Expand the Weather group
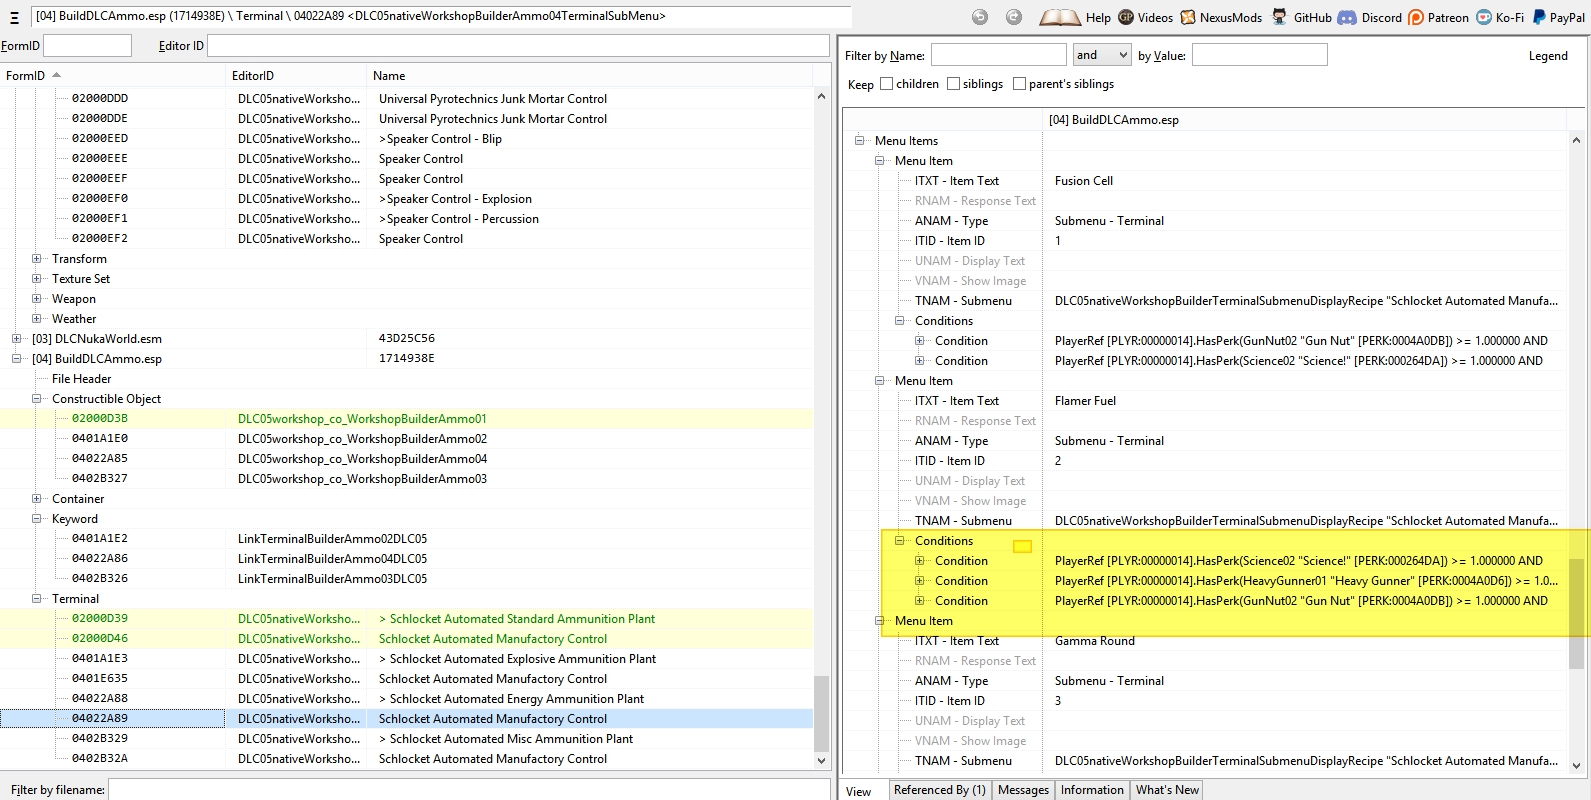This screenshot has height=800, width=1591. pos(37,319)
